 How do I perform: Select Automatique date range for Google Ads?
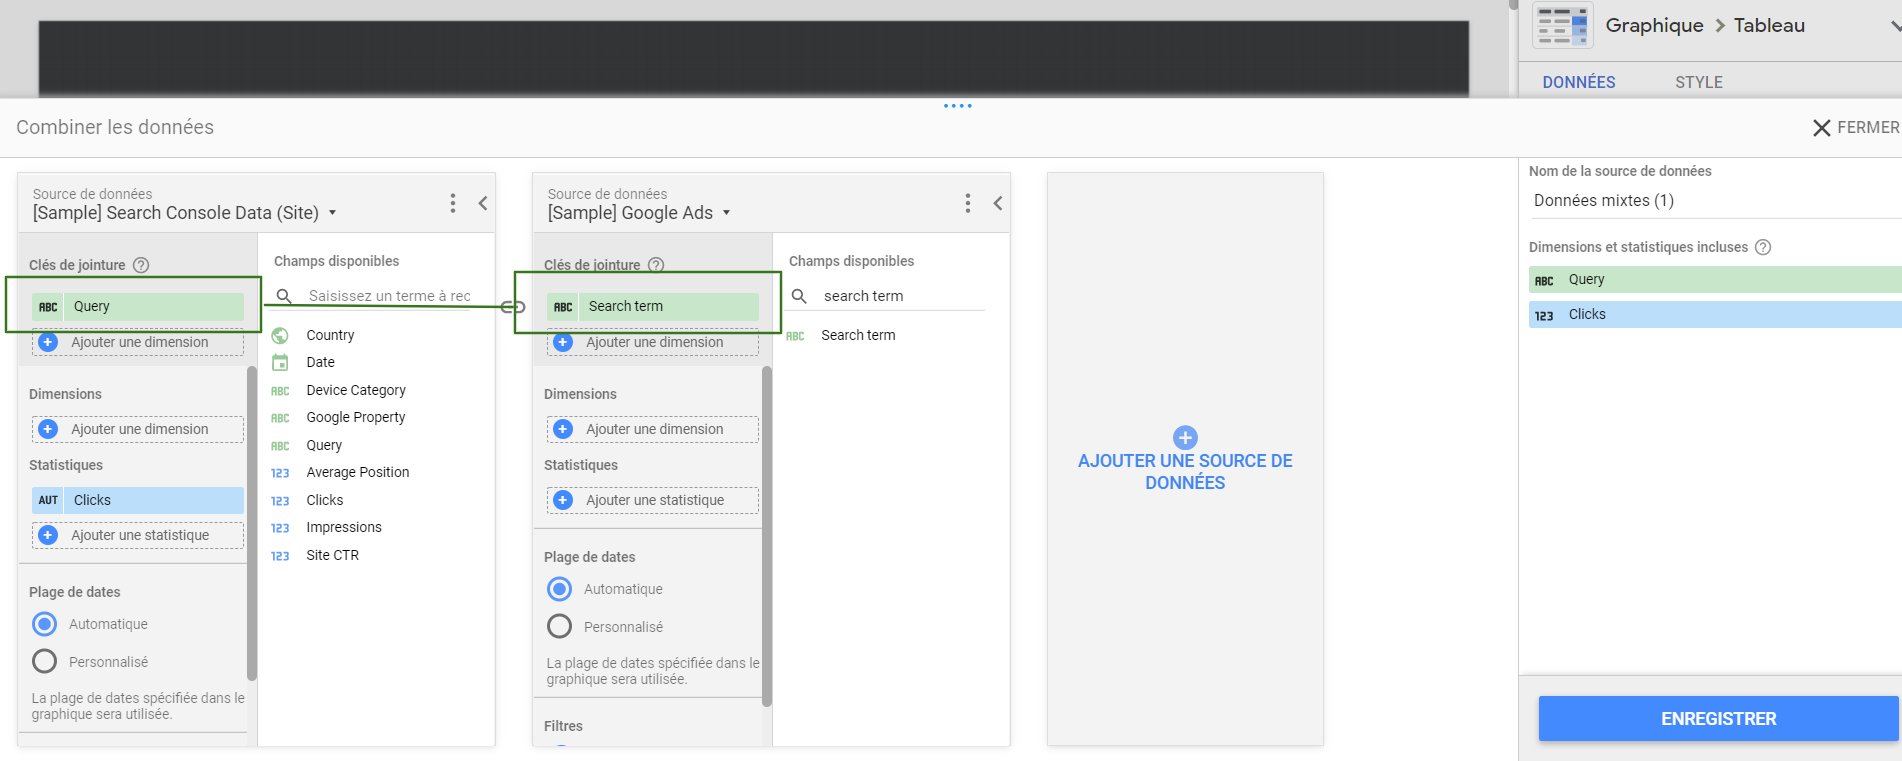point(560,589)
